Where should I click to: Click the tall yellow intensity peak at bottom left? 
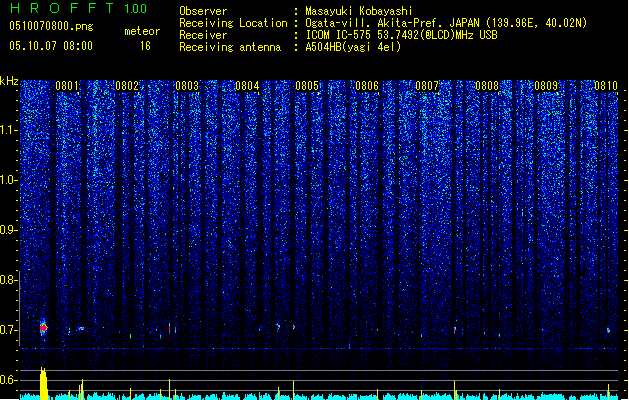point(43,384)
